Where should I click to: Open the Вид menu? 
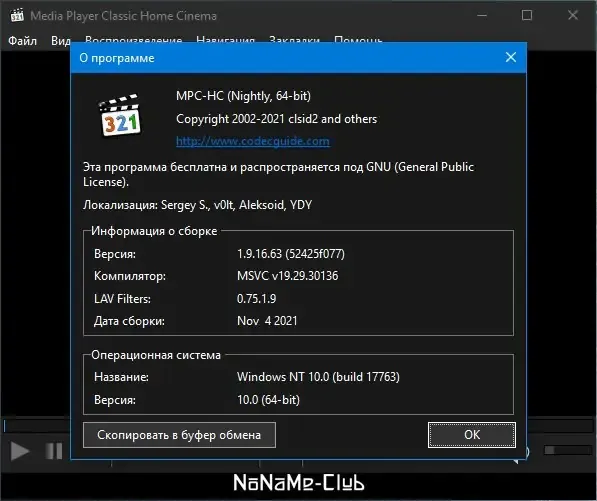pyautogui.click(x=61, y=40)
